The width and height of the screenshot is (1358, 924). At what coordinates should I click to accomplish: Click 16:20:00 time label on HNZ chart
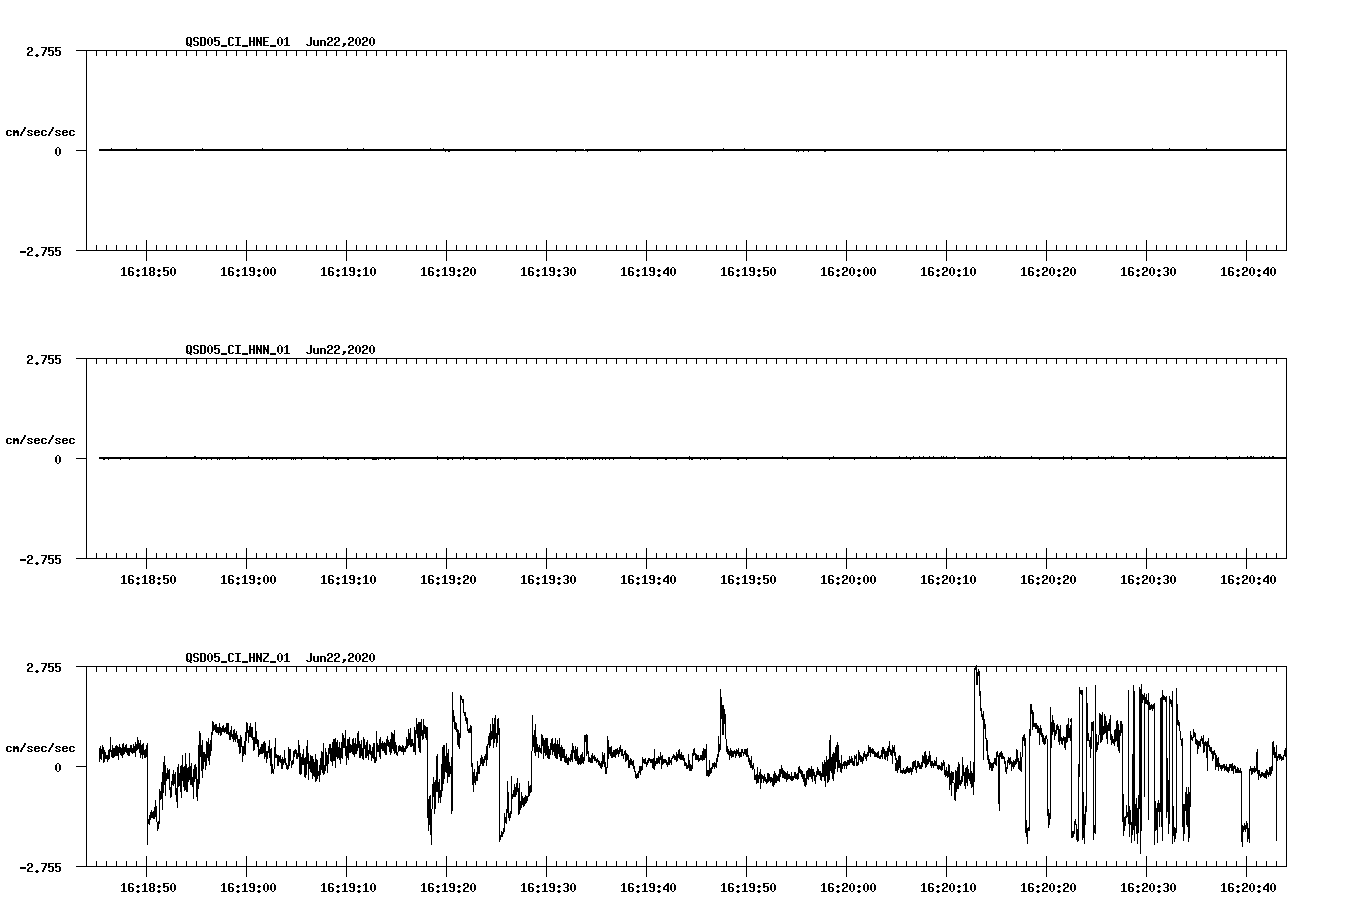pos(848,887)
